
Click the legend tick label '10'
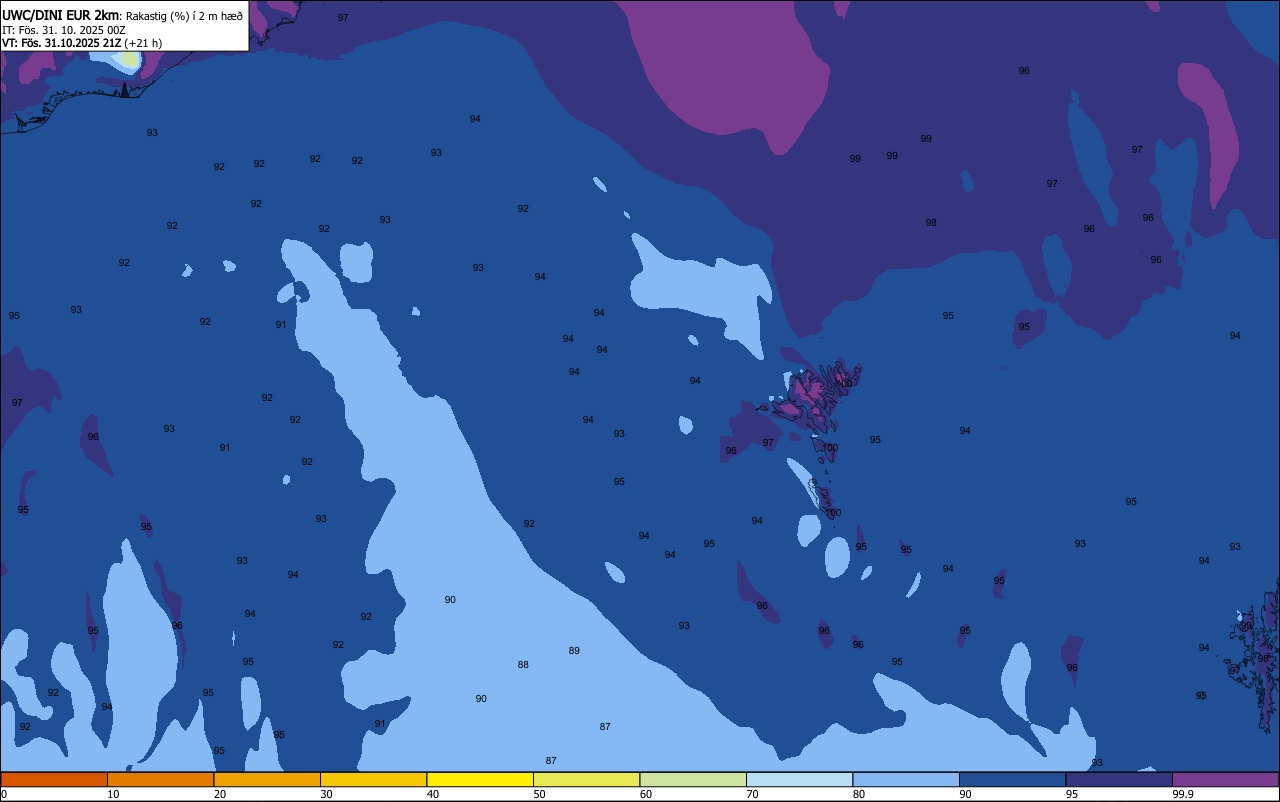tap(113, 794)
